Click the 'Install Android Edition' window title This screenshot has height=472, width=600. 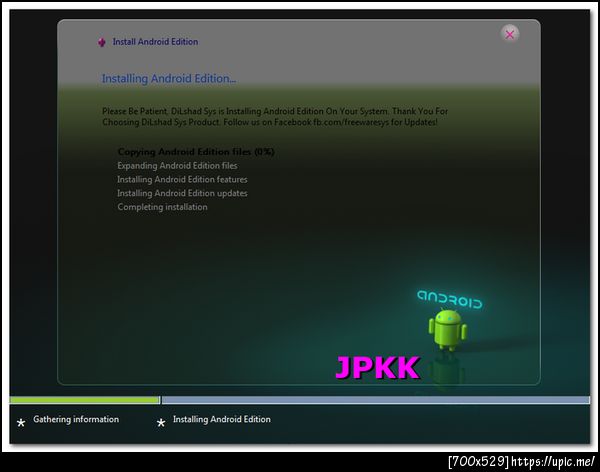click(155, 42)
